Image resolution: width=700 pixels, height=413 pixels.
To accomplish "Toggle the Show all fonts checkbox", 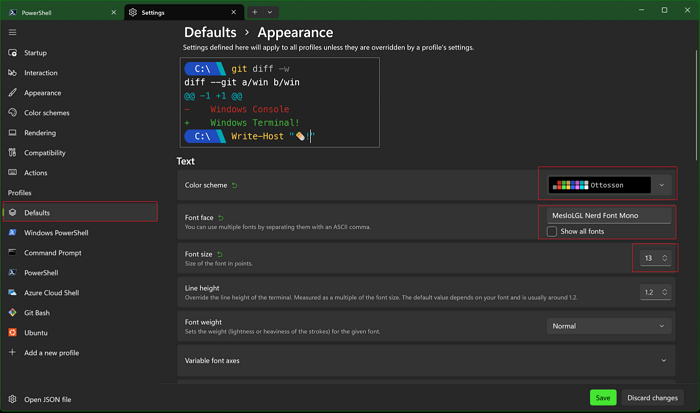I will (x=552, y=231).
